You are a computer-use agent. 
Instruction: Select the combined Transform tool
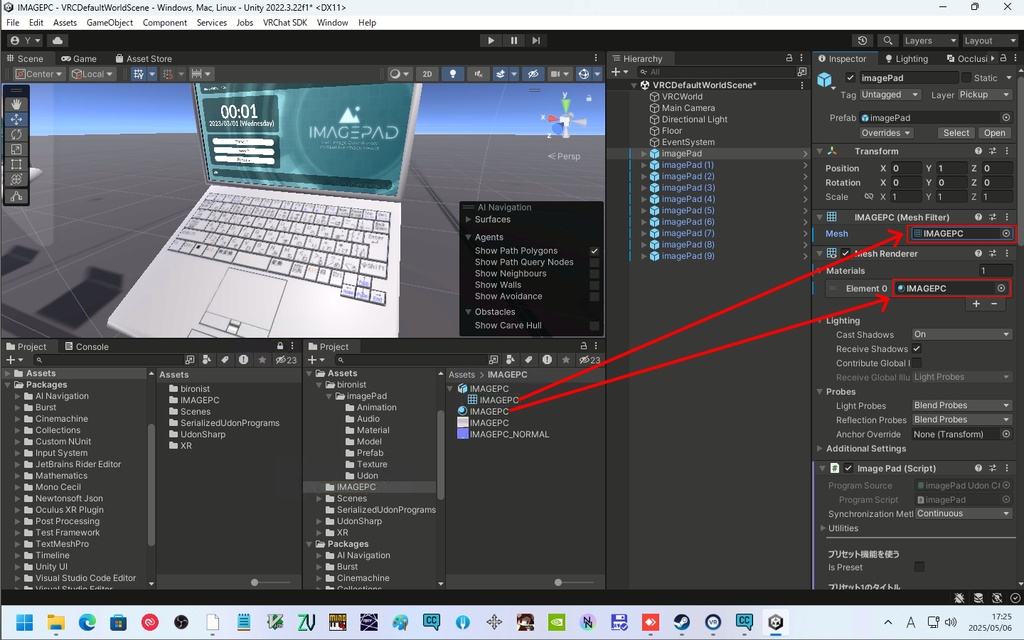[x=16, y=179]
